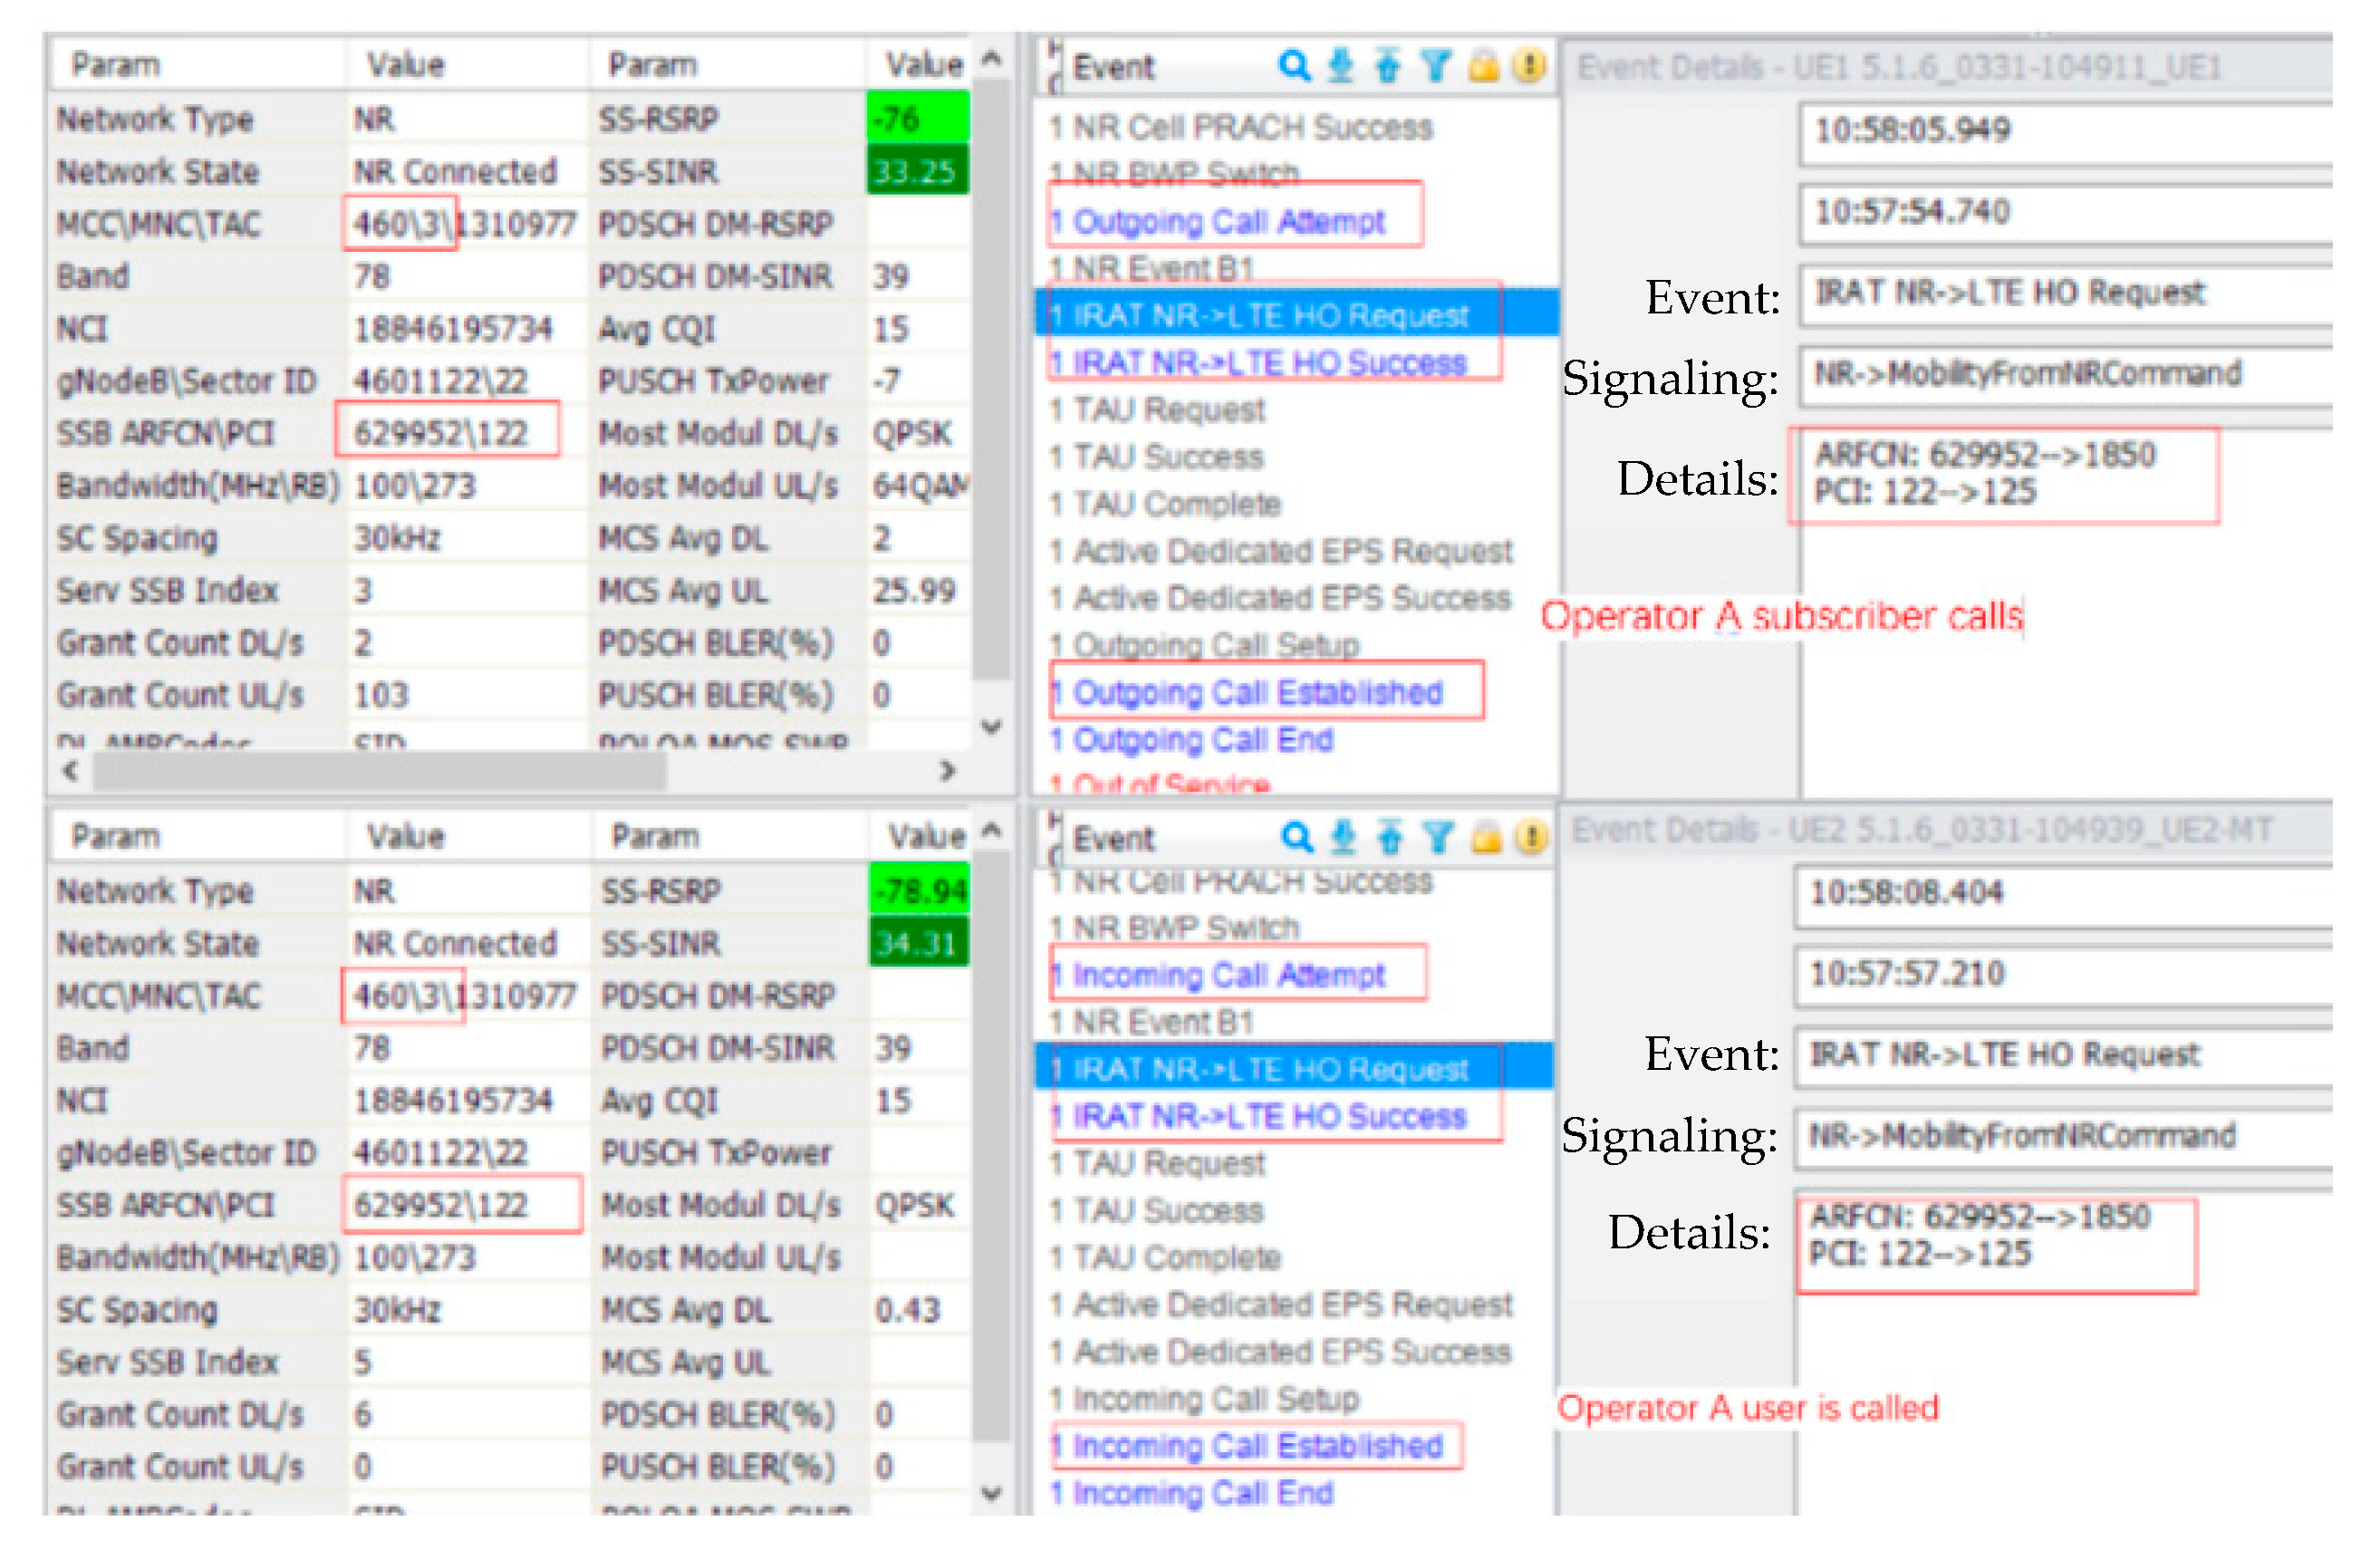
Task: Open the filter funnel in the UE1 Event panel
Action: click(x=1436, y=66)
